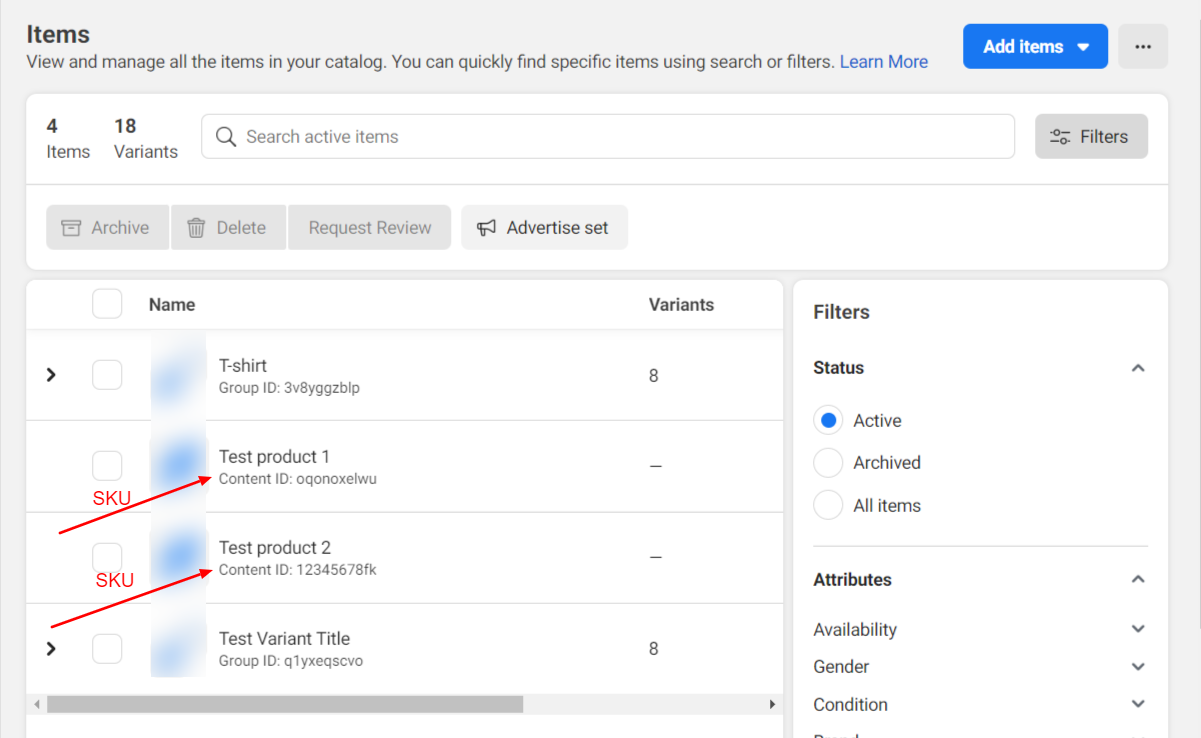Screen dimensions: 1201x738
Task: Expand the Gender filter
Action: pyautogui.click(x=1137, y=666)
